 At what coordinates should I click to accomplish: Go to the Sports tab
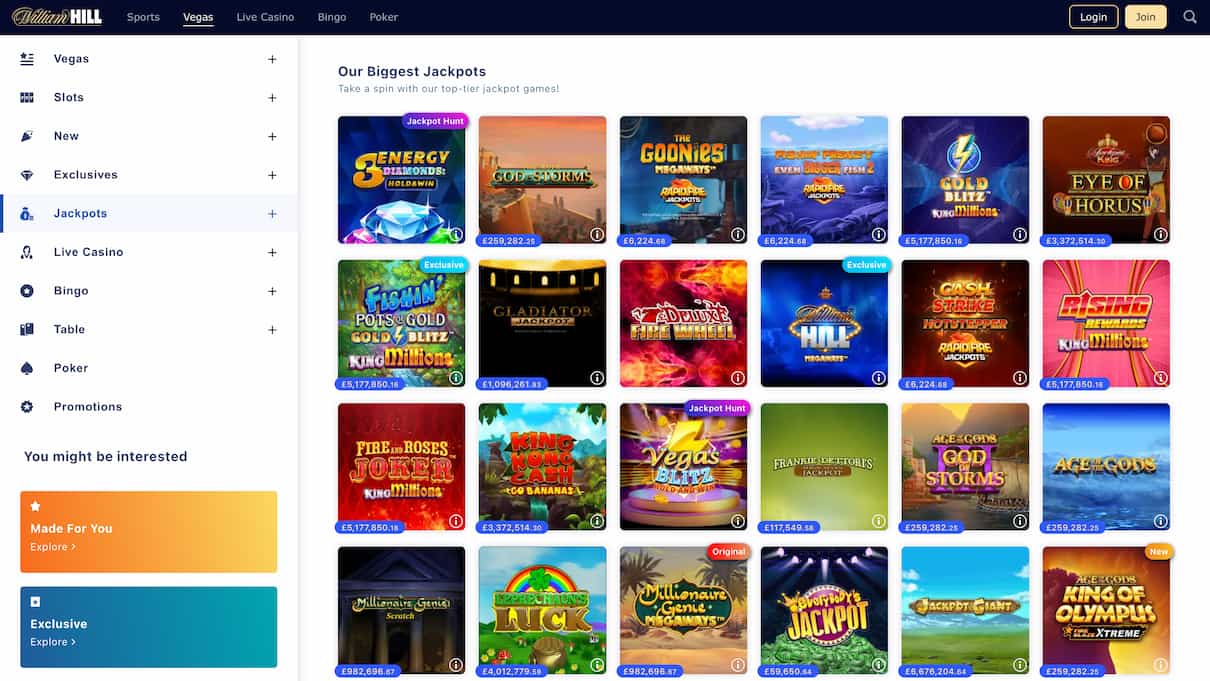click(x=143, y=17)
